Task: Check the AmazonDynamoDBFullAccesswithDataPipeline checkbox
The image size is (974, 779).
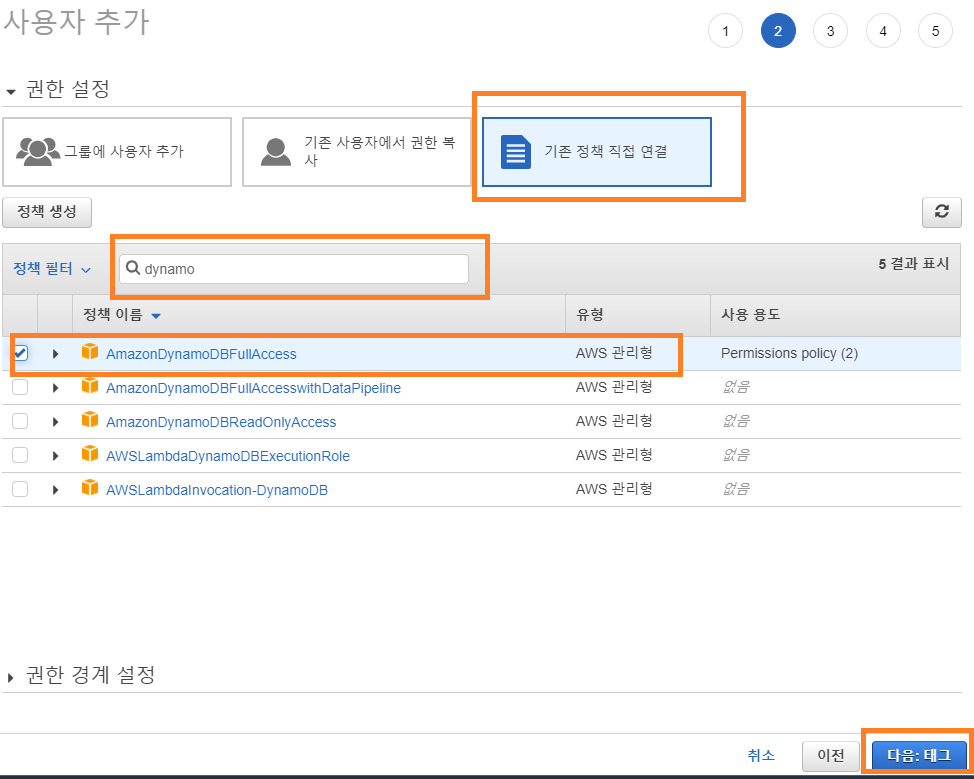Action: pyautogui.click(x=20, y=388)
